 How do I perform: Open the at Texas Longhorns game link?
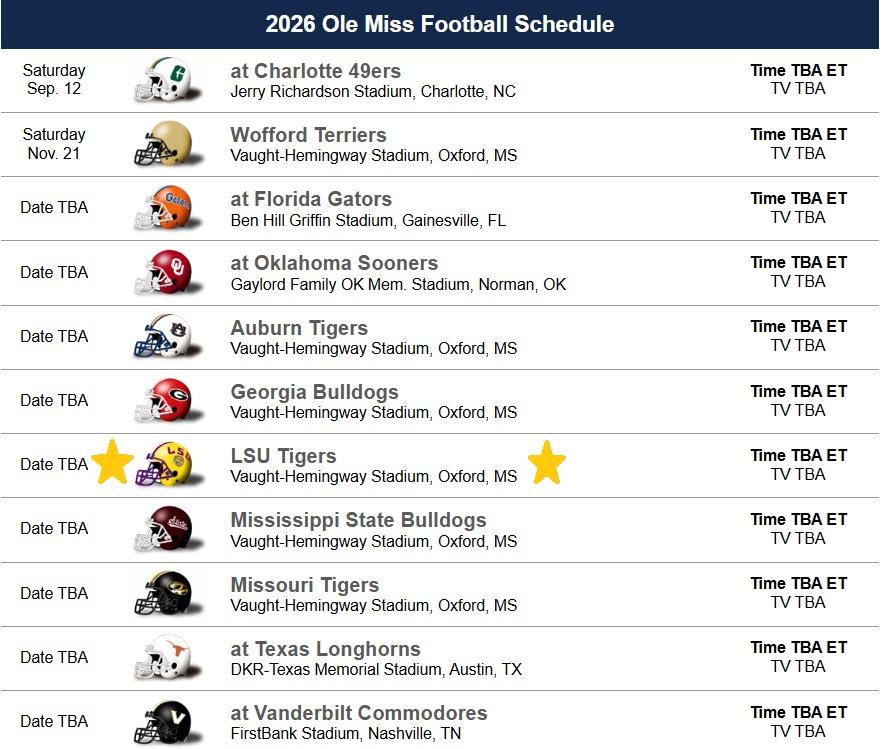click(325, 649)
